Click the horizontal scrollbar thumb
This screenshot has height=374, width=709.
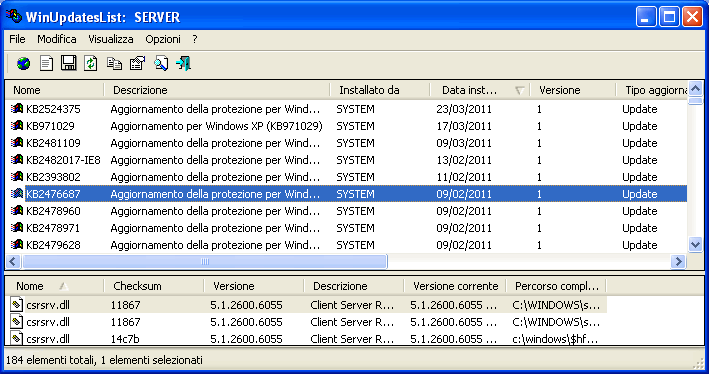(x=204, y=261)
